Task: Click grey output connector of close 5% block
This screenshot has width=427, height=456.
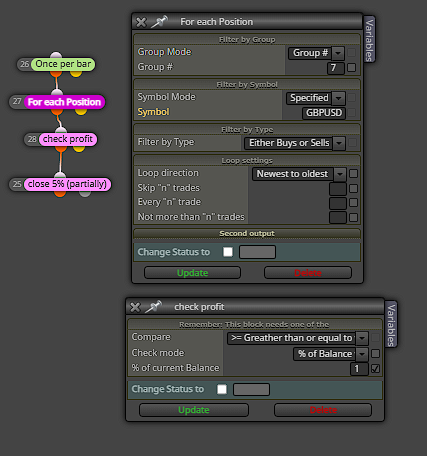Action: (x=85, y=193)
